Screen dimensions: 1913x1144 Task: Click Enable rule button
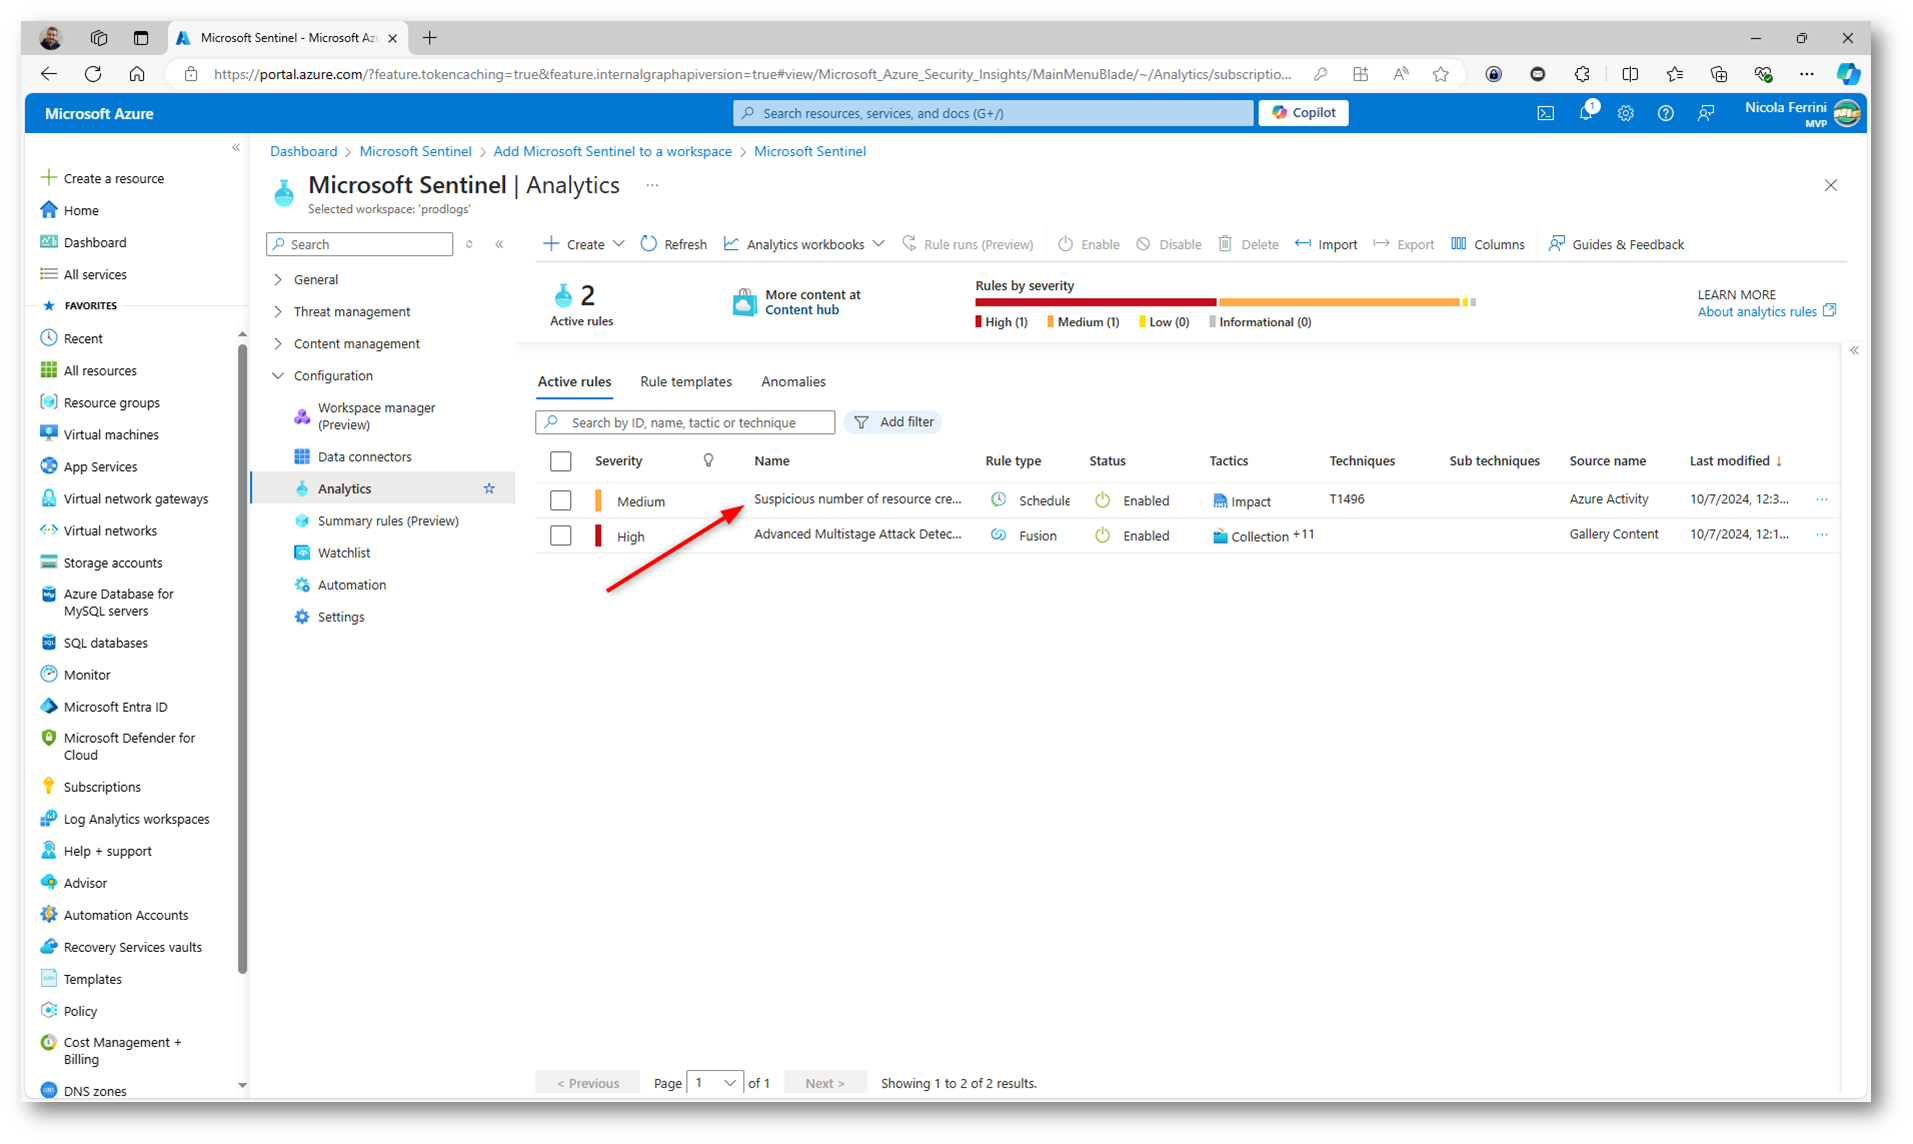click(1088, 244)
